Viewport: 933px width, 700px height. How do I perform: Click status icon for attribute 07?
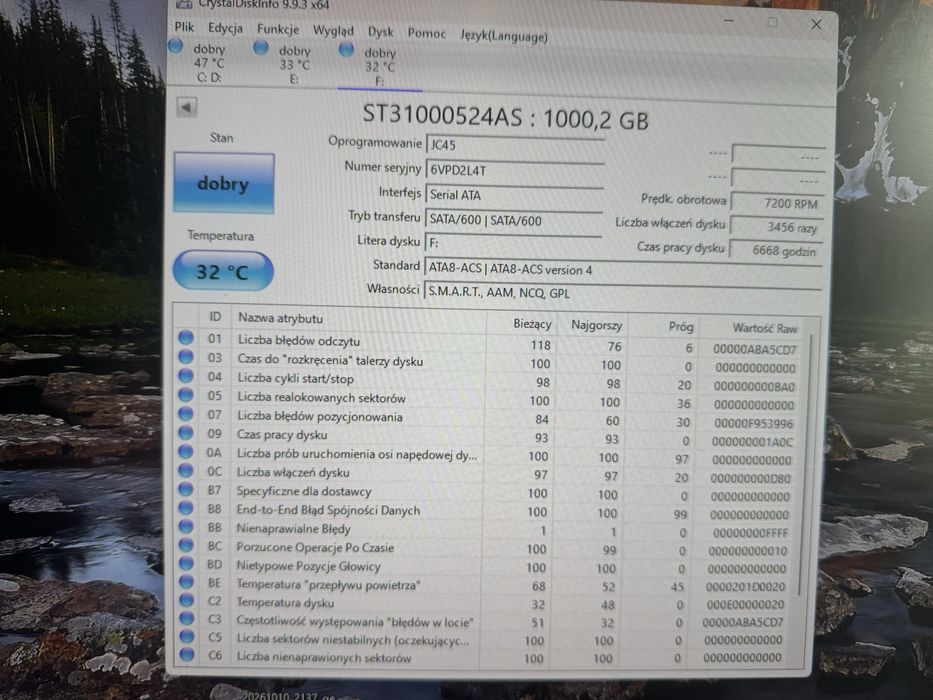coord(186,414)
